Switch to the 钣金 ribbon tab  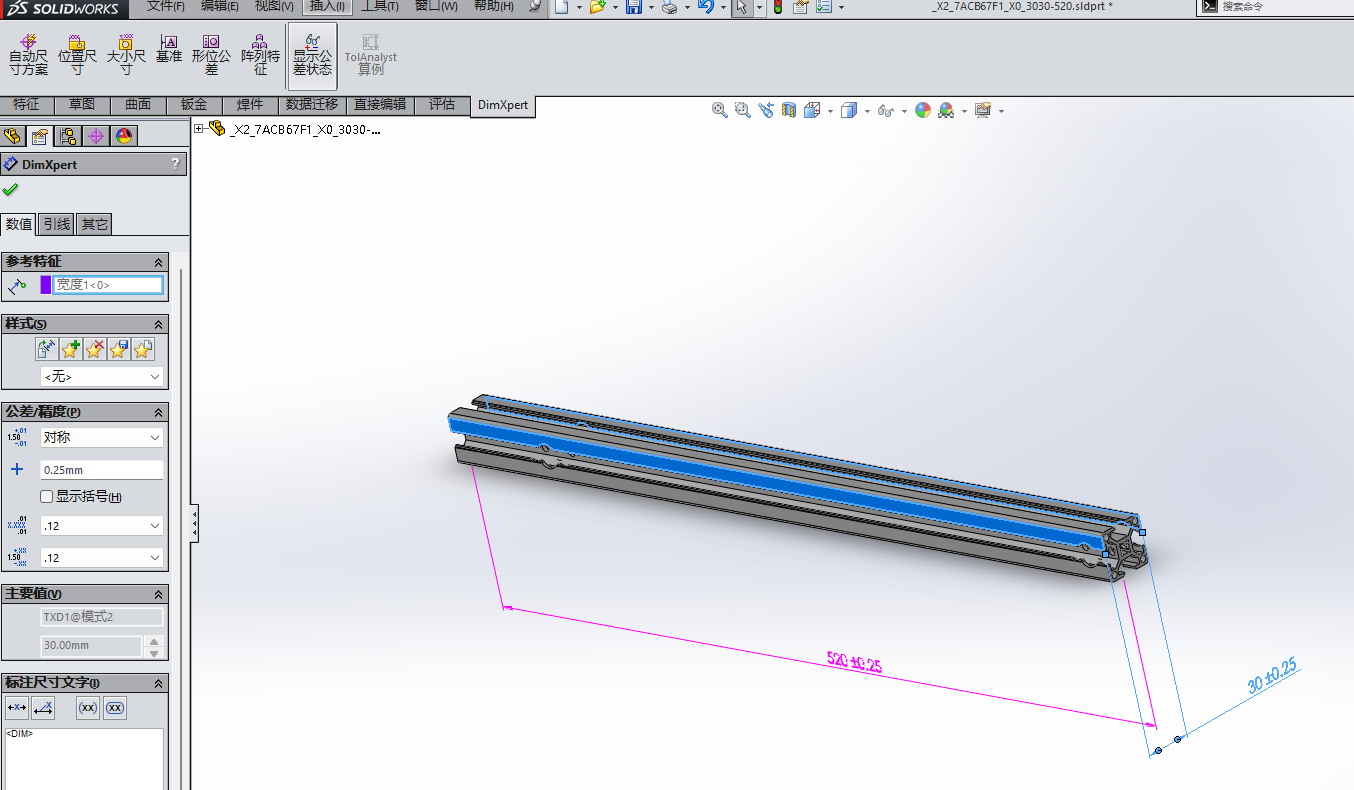[x=194, y=105]
